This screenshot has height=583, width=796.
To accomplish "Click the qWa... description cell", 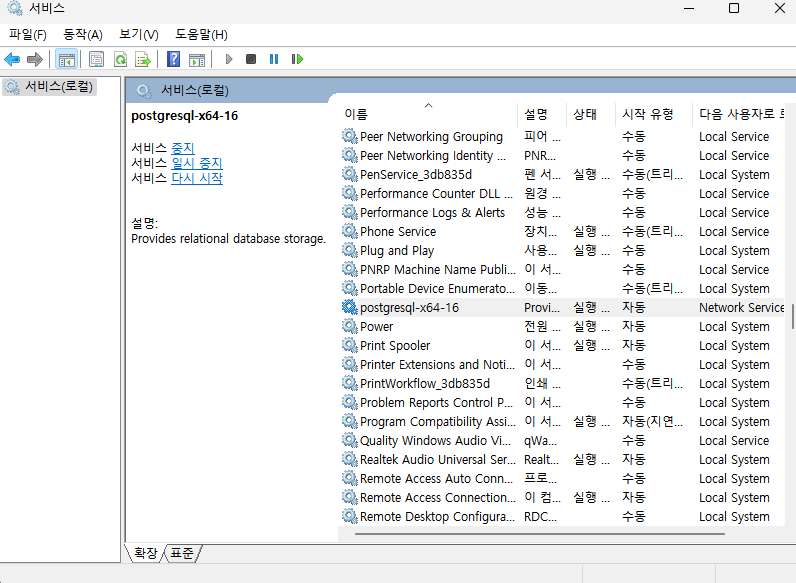I will 540,440.
